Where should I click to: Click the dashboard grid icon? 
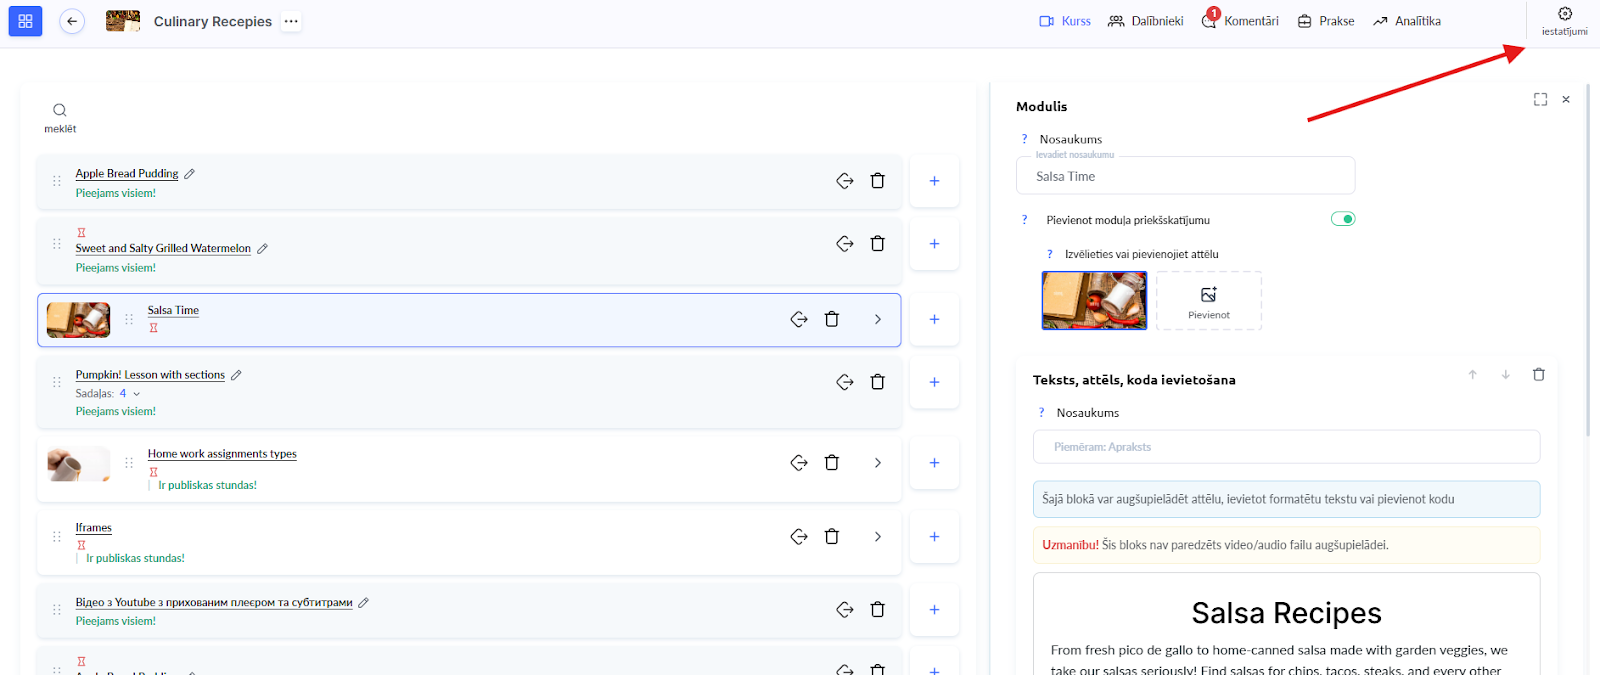click(x=25, y=21)
